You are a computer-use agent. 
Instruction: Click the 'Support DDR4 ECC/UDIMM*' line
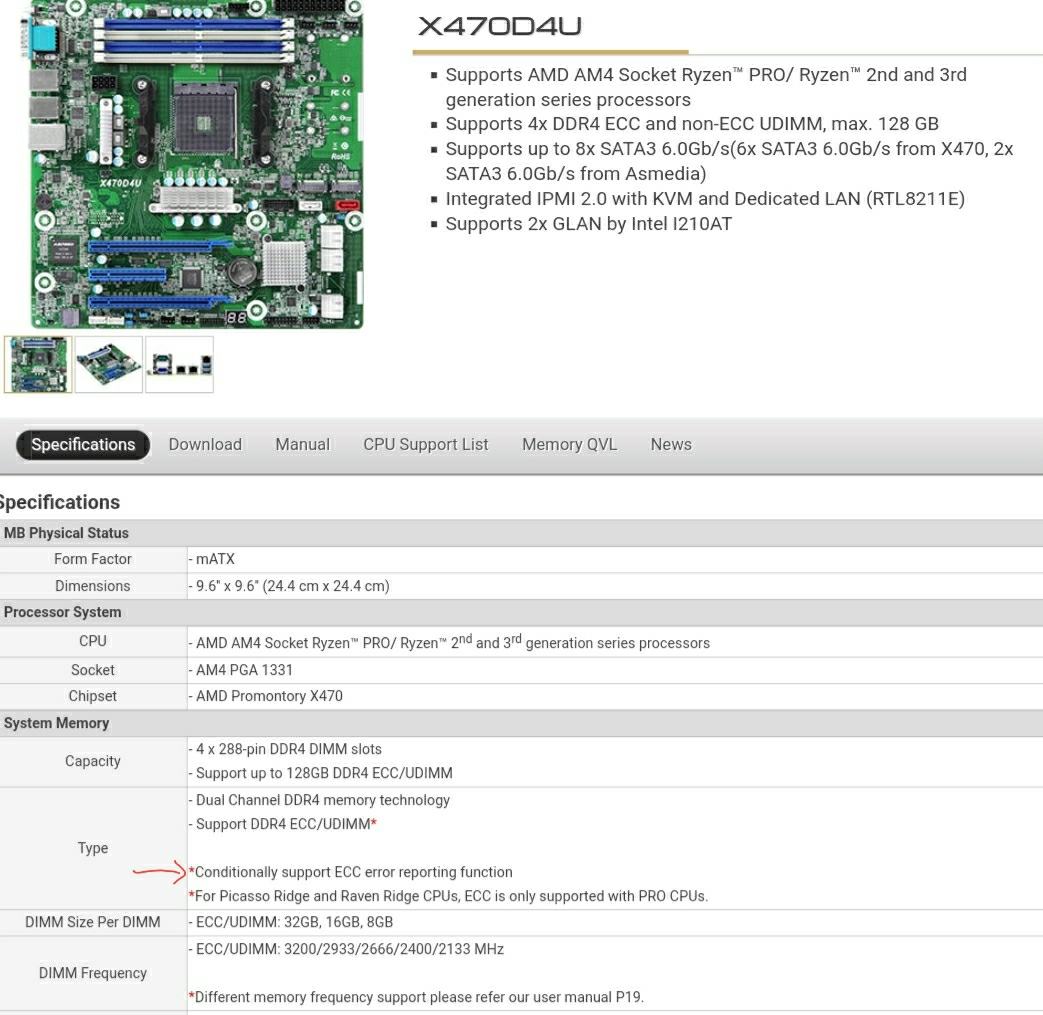click(283, 824)
